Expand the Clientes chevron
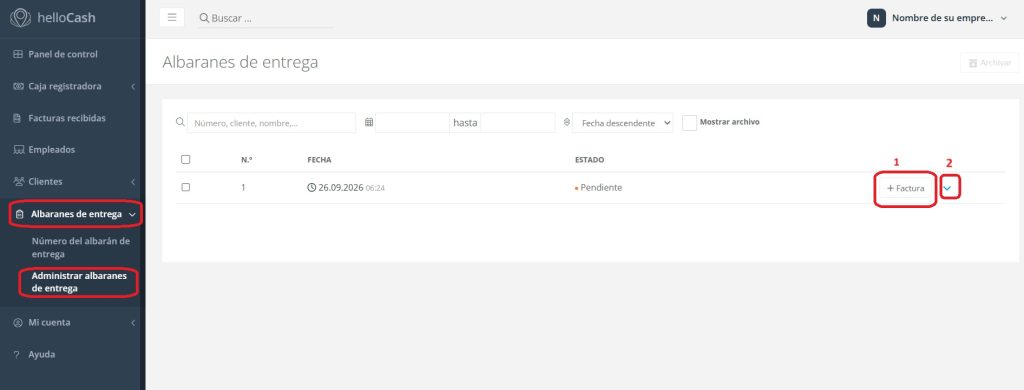The image size is (1024, 390). [x=133, y=182]
